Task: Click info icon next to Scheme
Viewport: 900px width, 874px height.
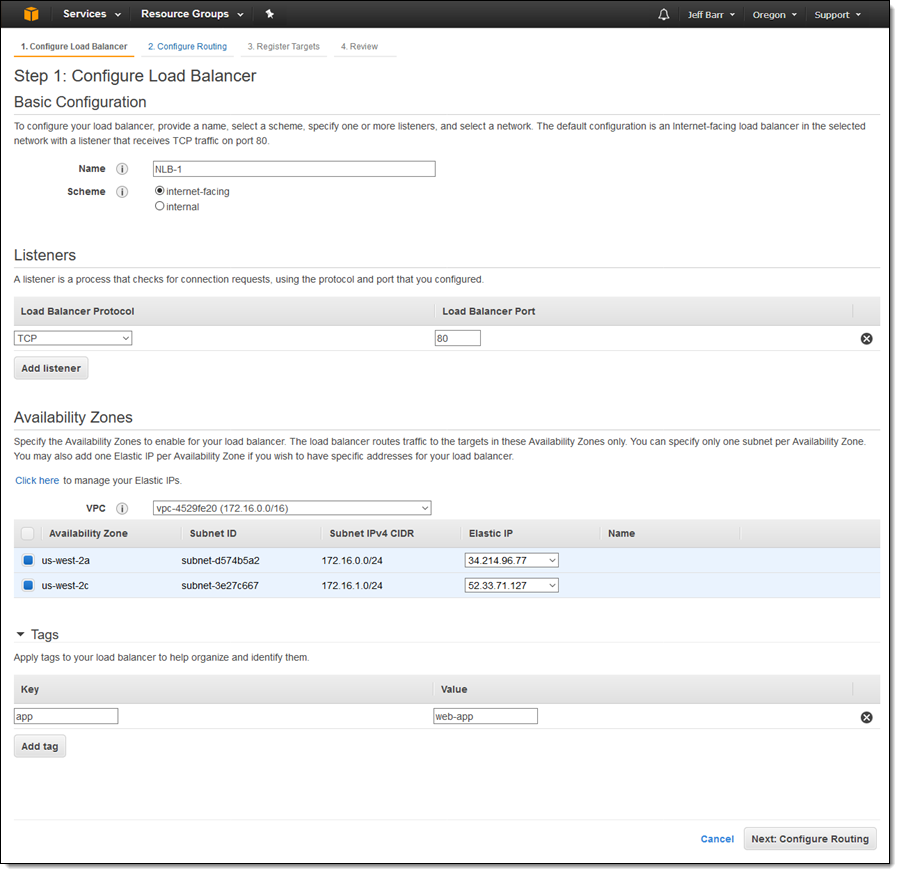Action: tap(122, 192)
